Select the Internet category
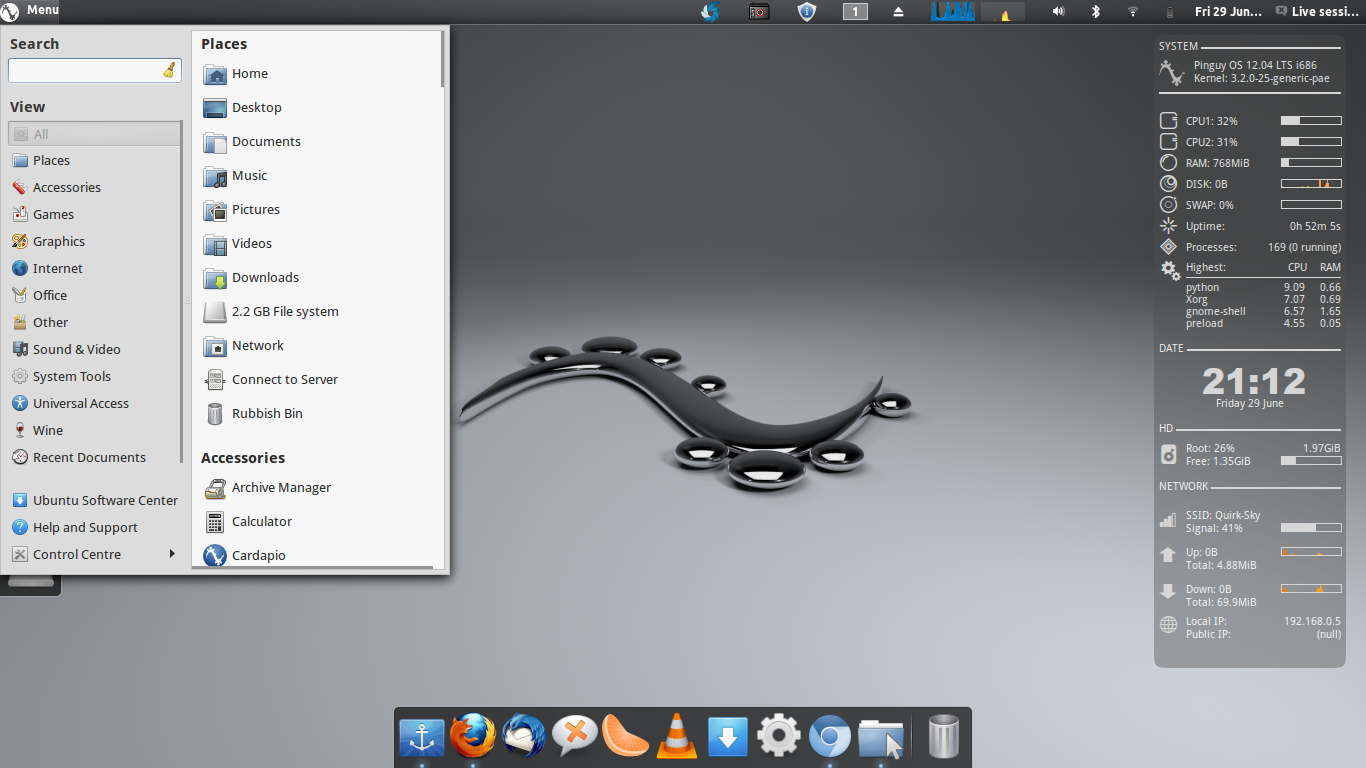 [58, 268]
